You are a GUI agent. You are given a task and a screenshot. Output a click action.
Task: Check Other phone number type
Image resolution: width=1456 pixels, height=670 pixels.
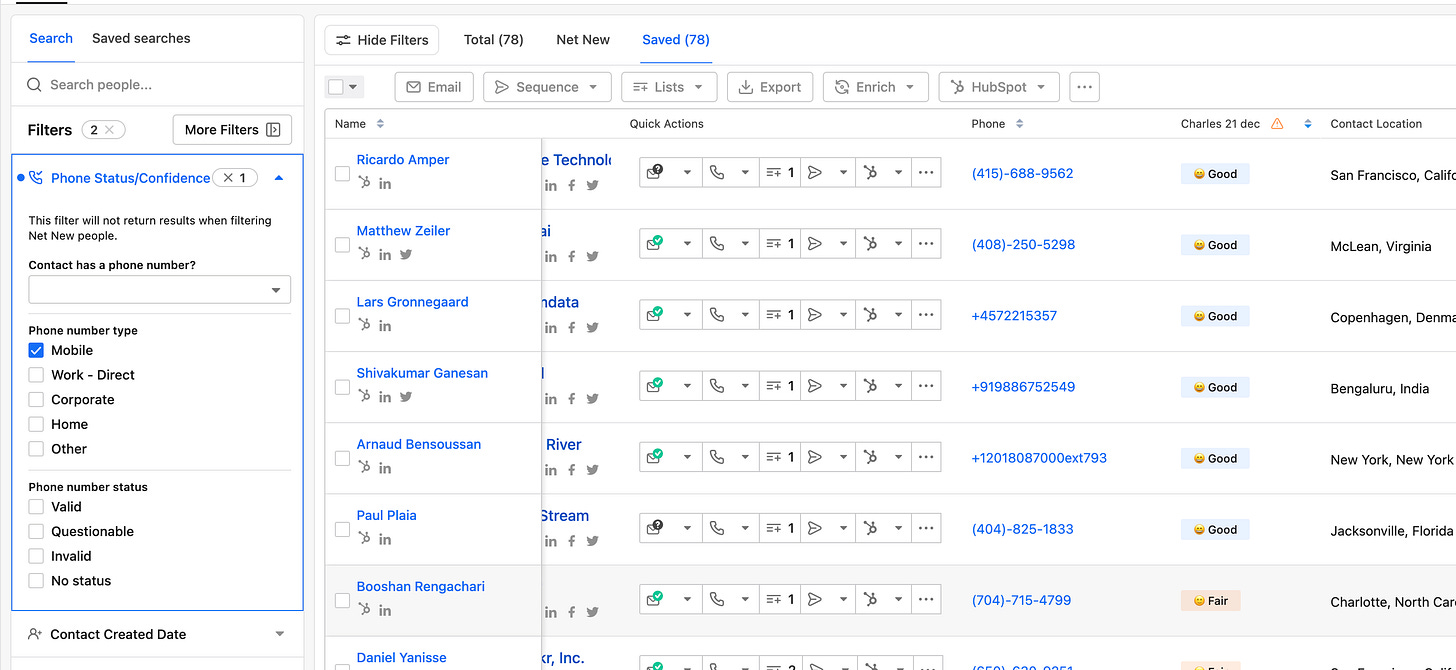point(36,449)
